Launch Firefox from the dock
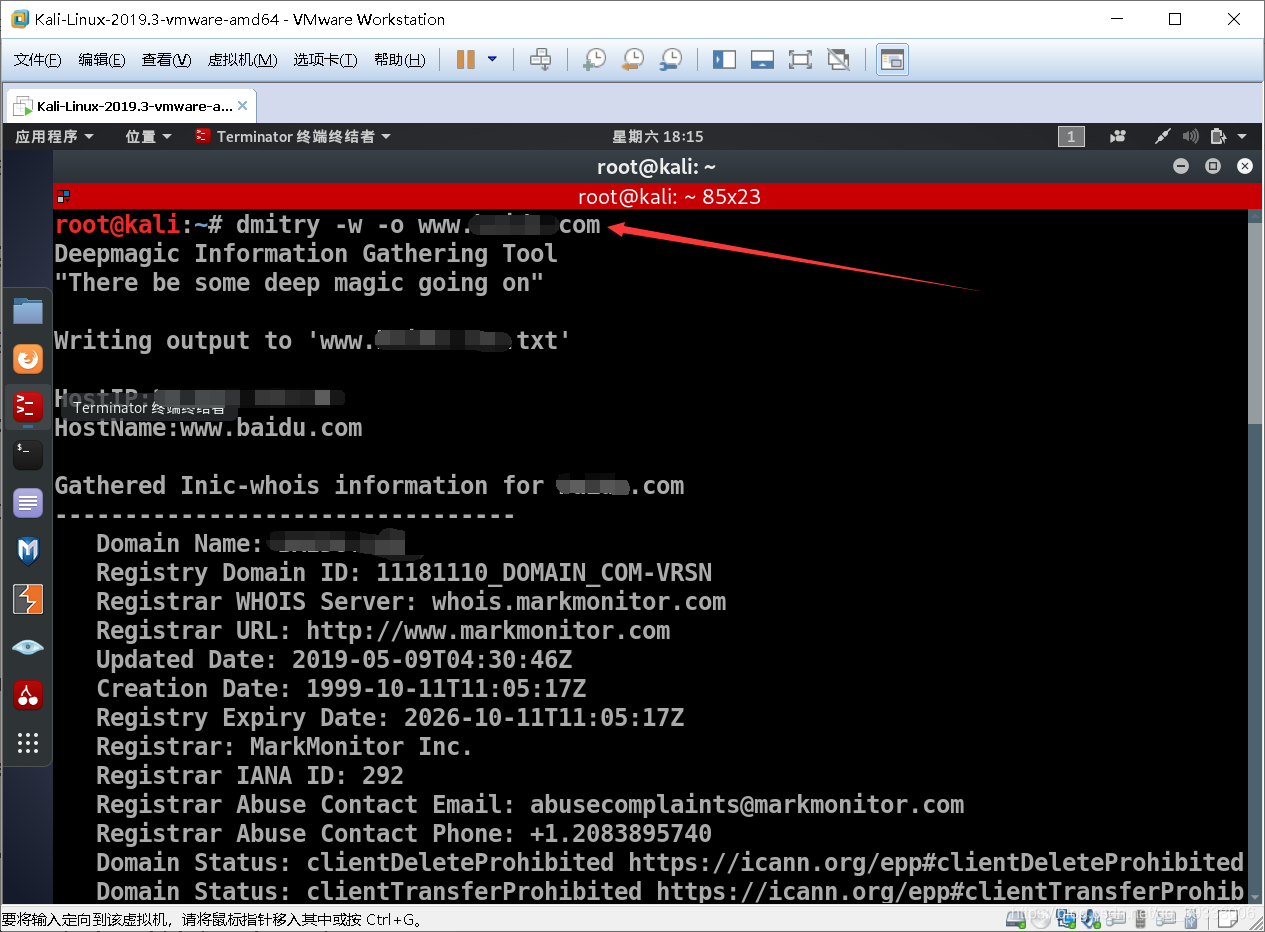Image resolution: width=1265 pixels, height=932 pixels. [28, 359]
